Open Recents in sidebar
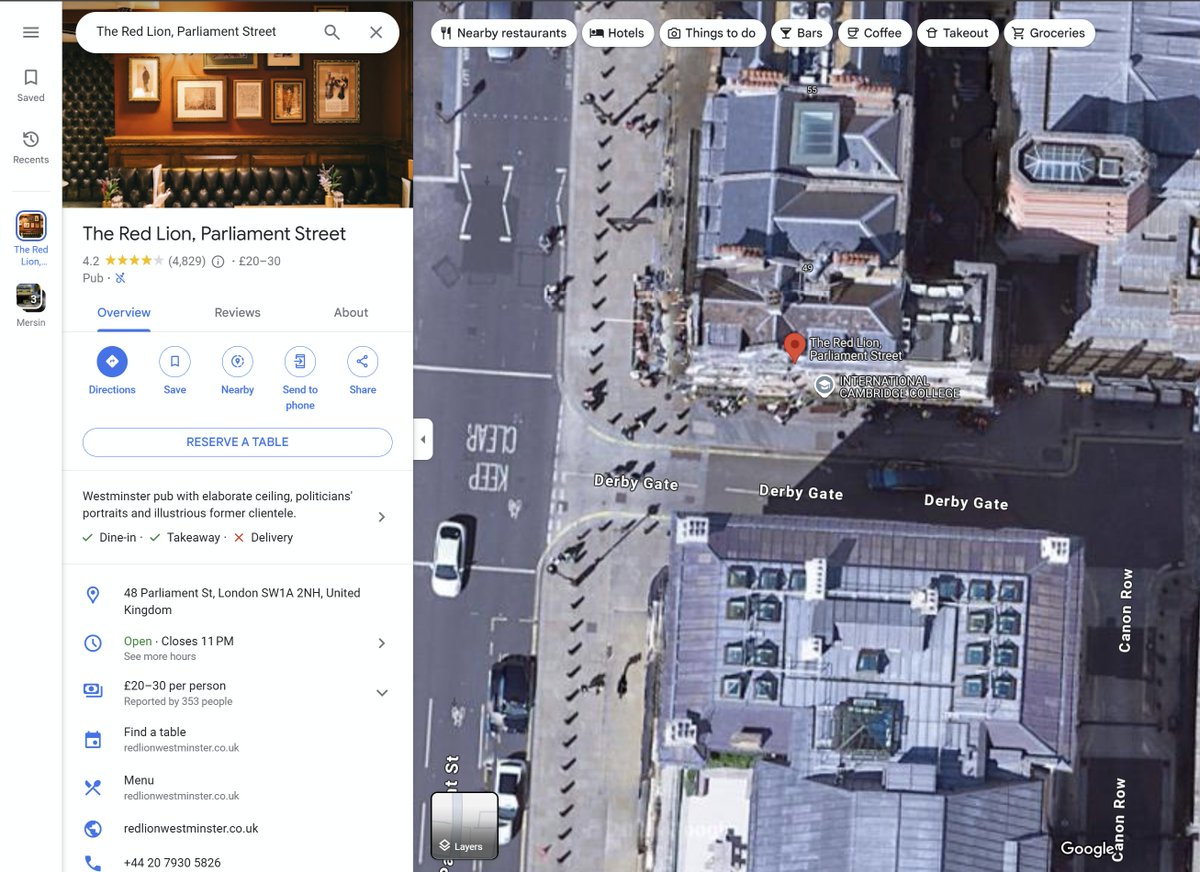Screen dimensions: 1200x872 [x=31, y=147]
